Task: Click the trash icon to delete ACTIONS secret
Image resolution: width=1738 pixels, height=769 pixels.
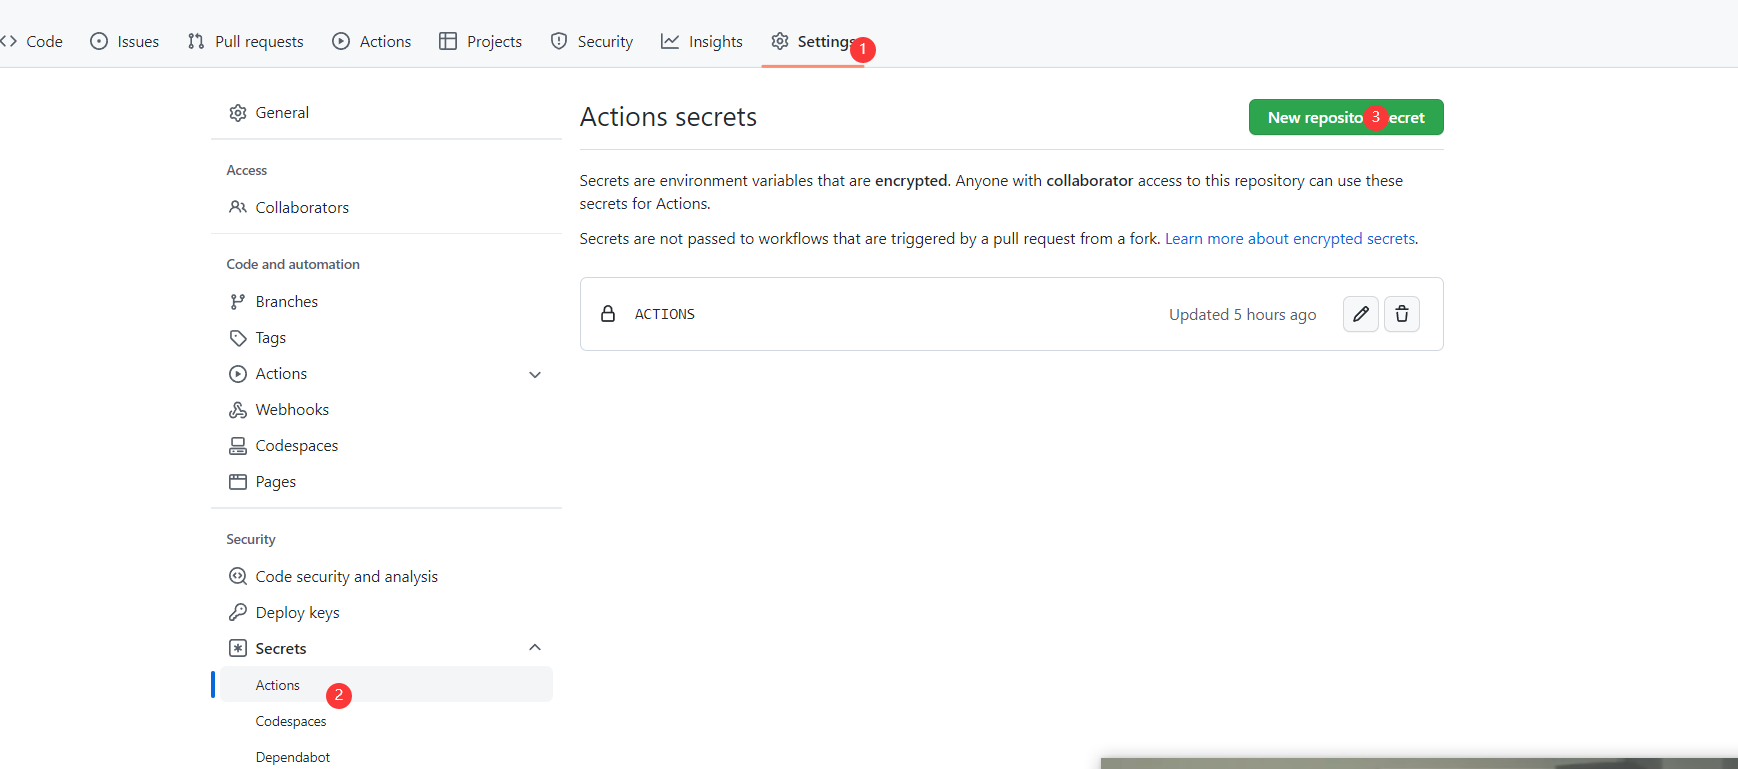Action: 1401,314
